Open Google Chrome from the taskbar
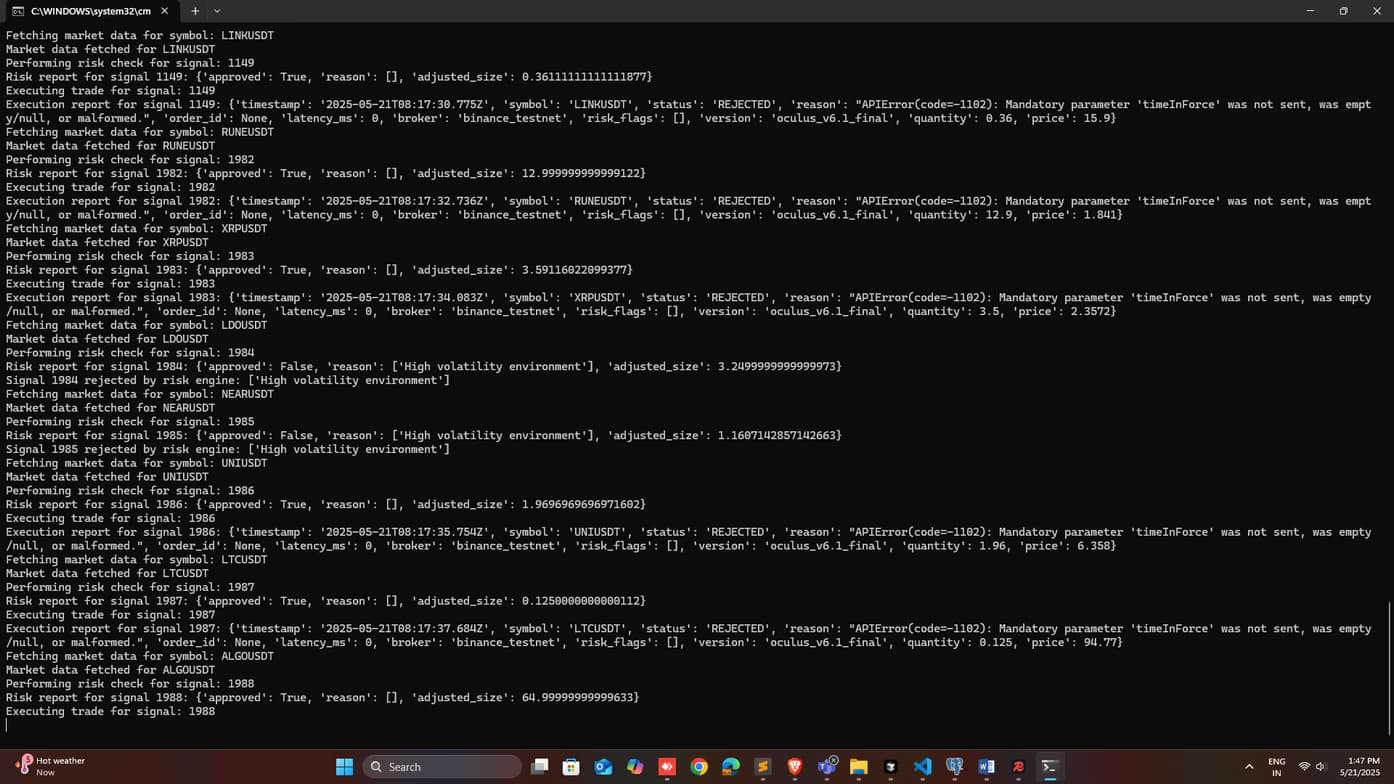The width and height of the screenshot is (1394, 784). [699, 767]
